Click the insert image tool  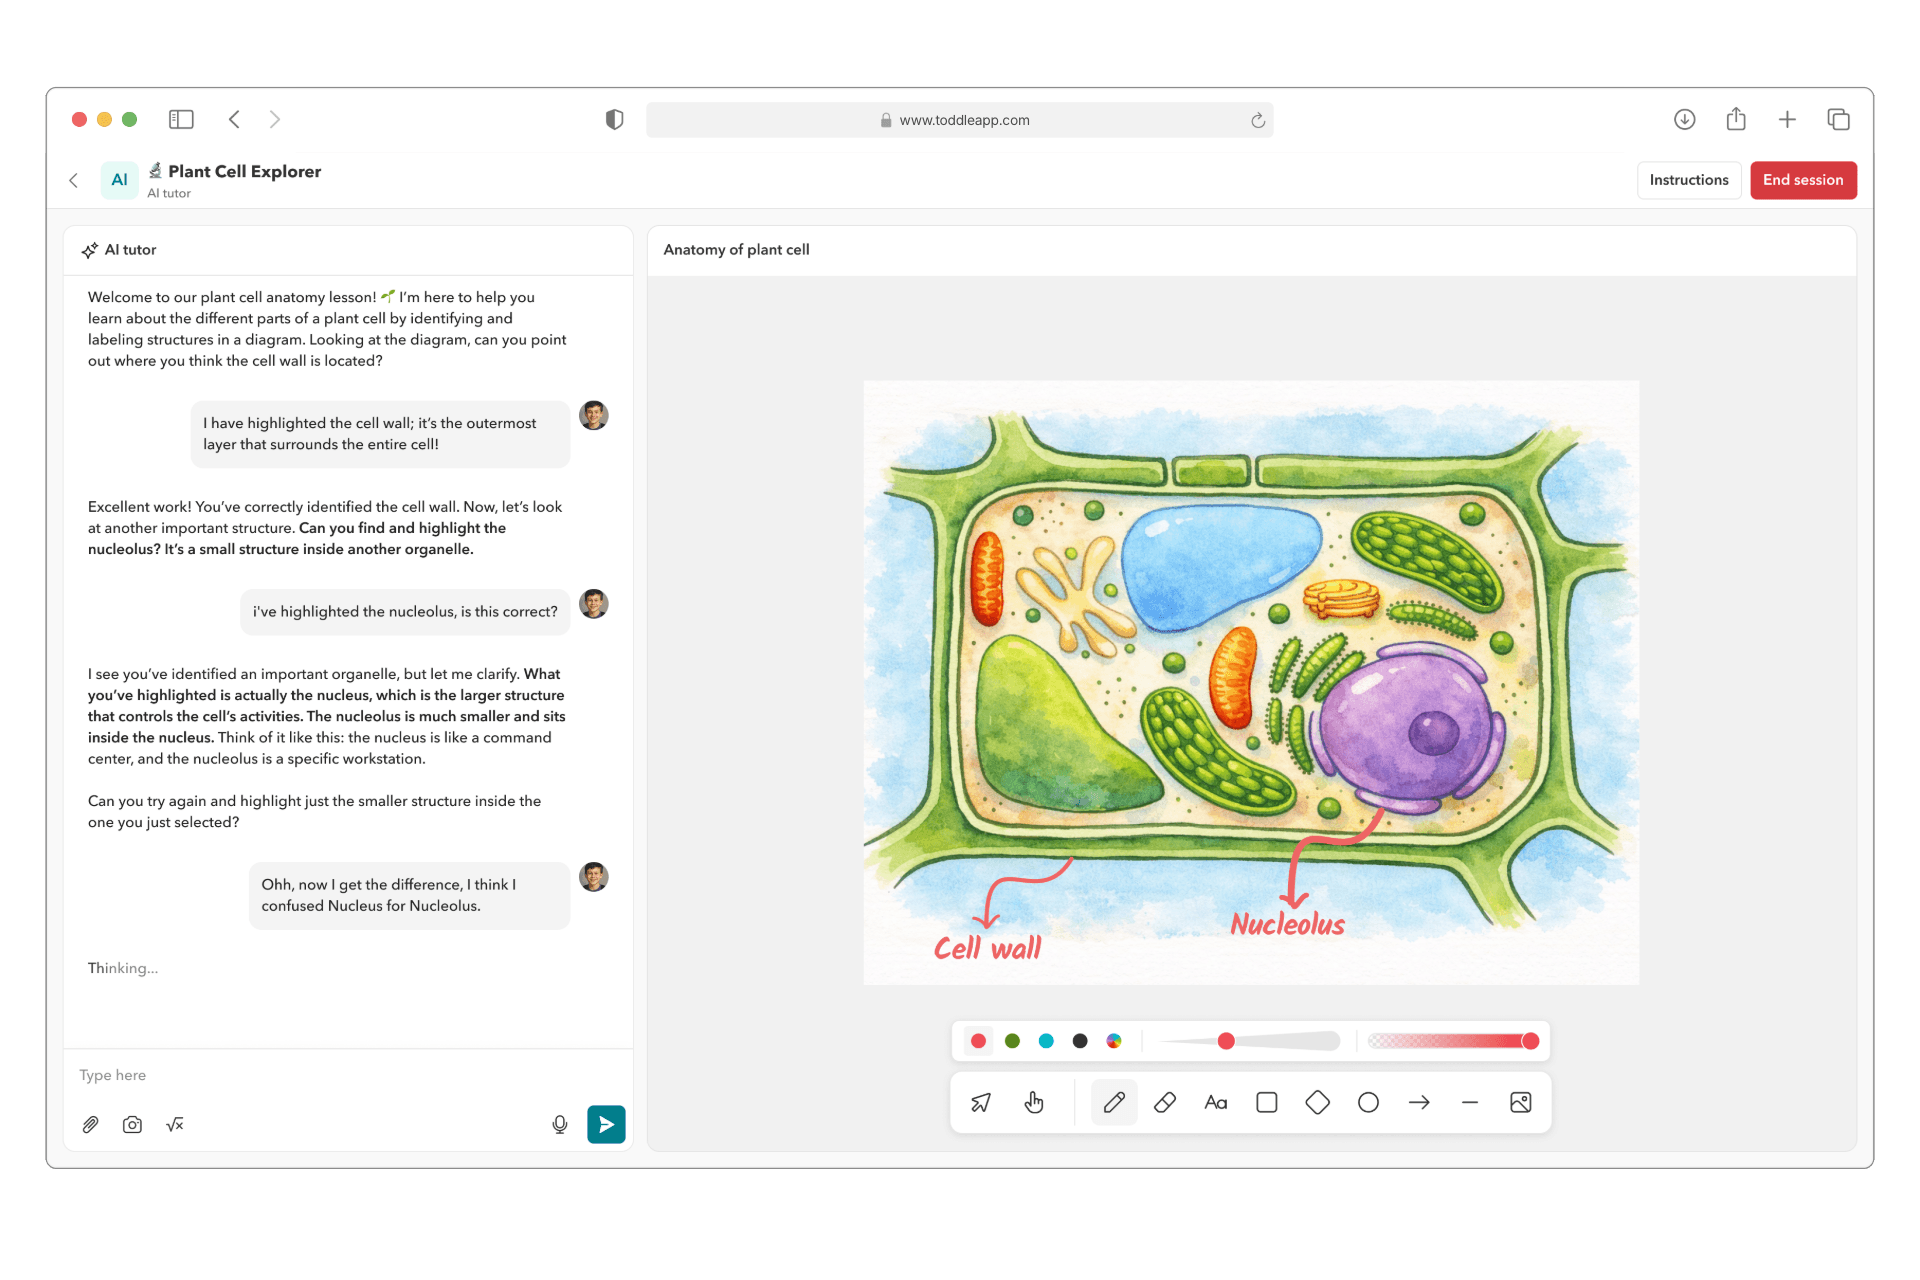1520,1102
